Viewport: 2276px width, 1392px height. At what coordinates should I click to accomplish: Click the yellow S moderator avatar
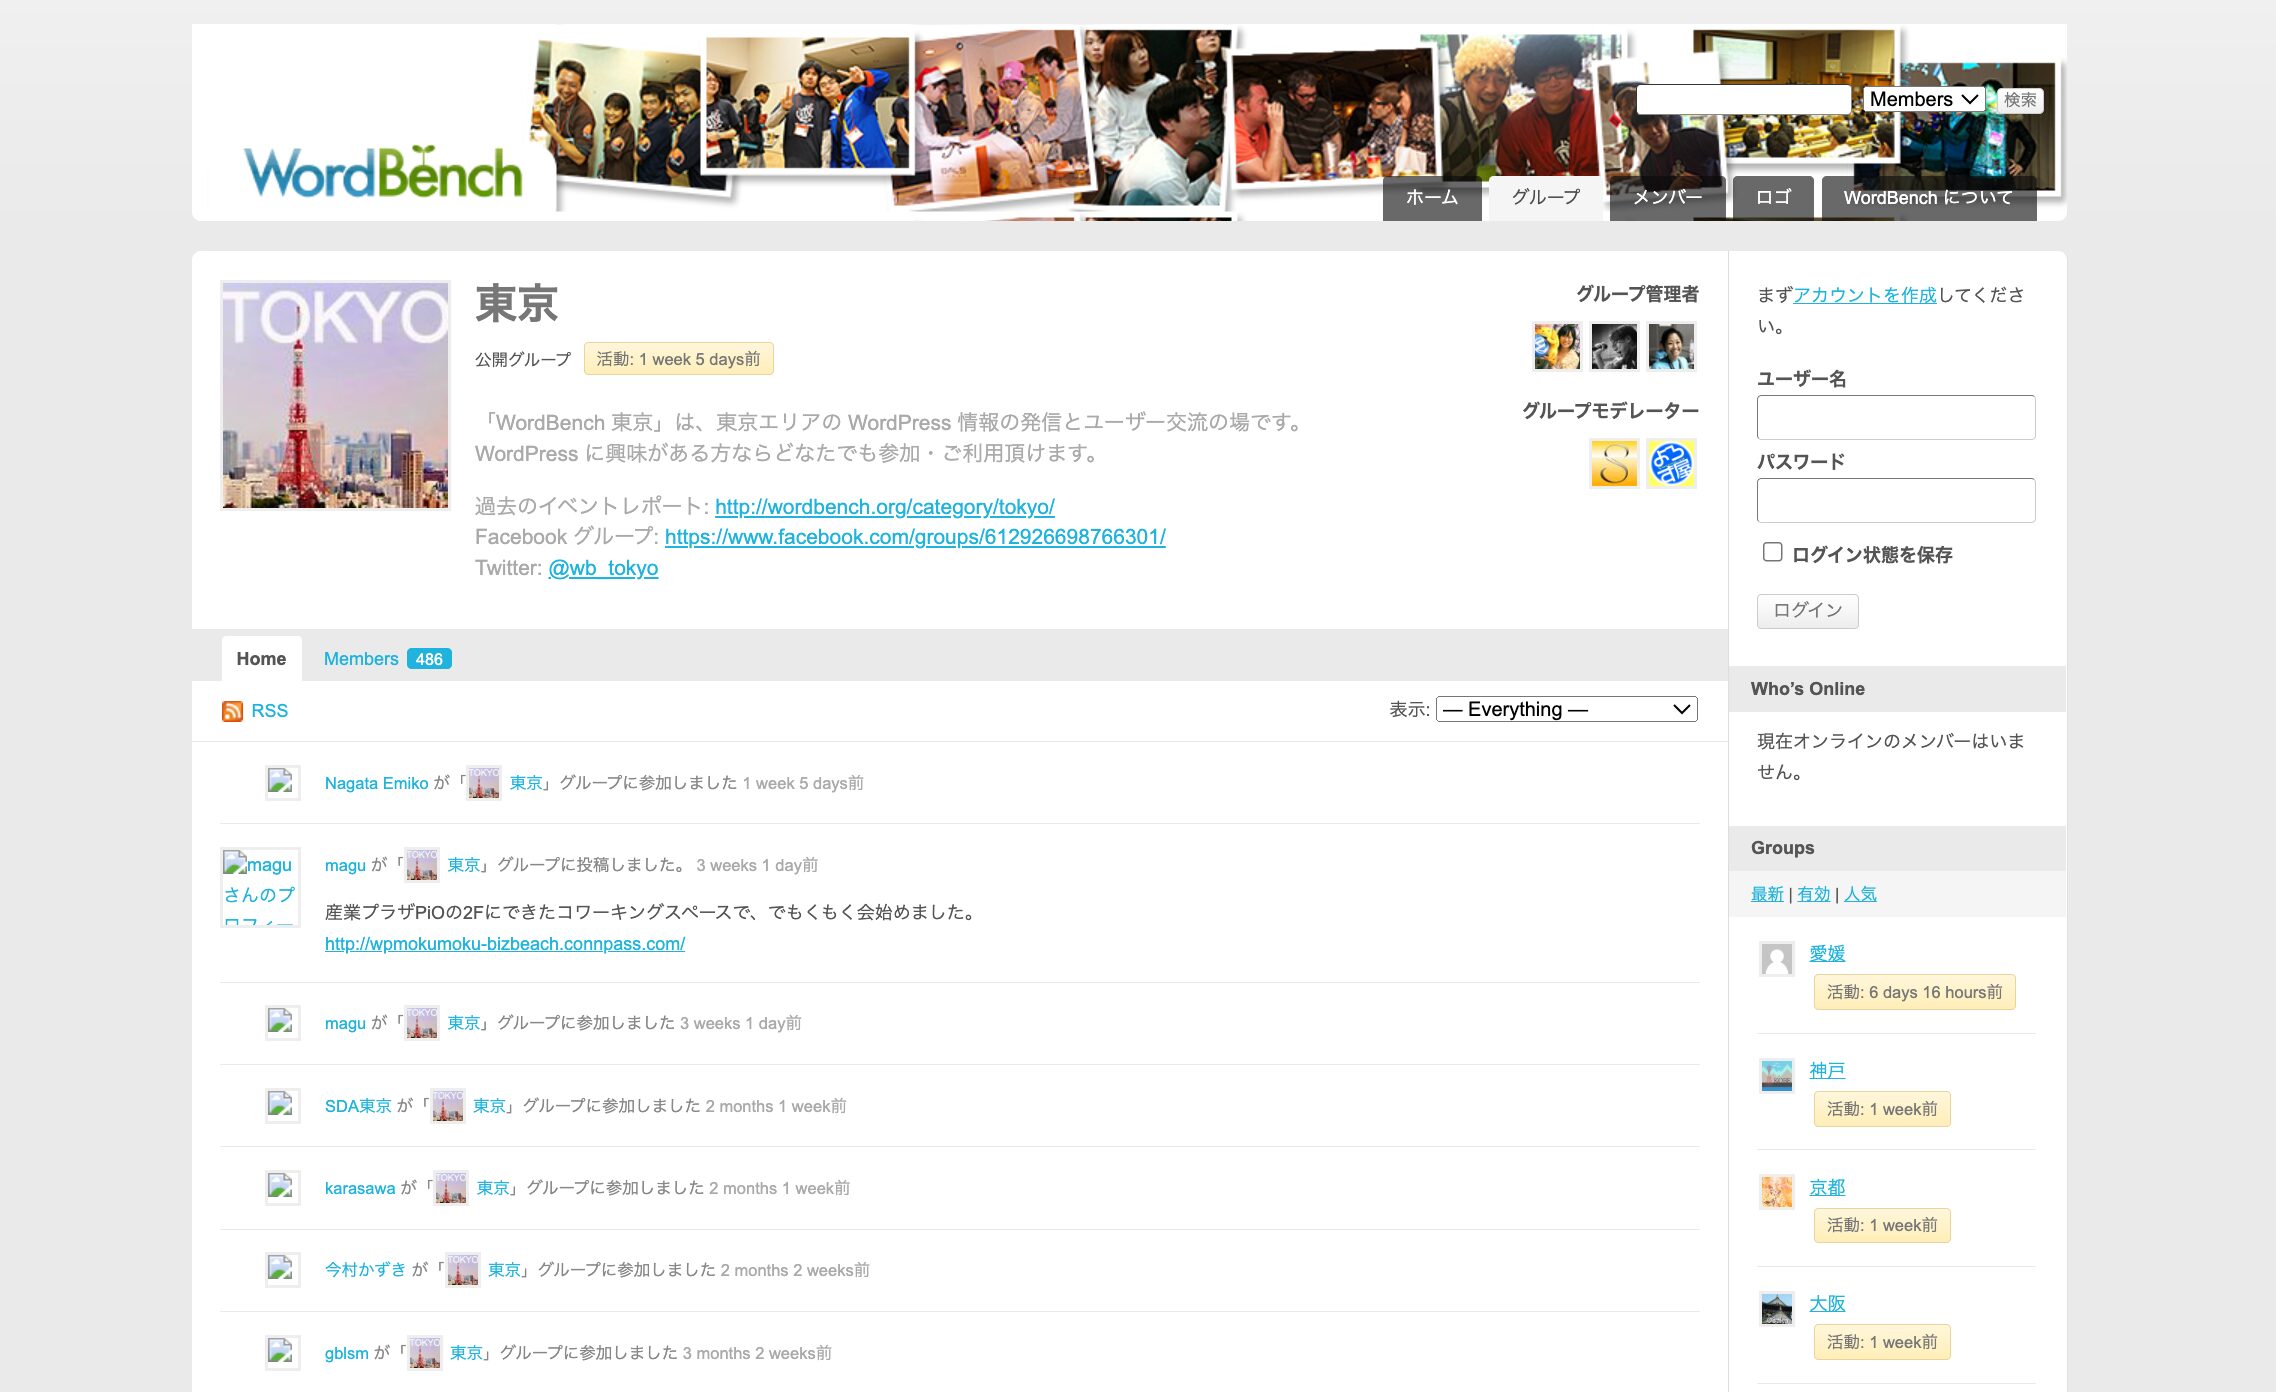tap(1613, 464)
